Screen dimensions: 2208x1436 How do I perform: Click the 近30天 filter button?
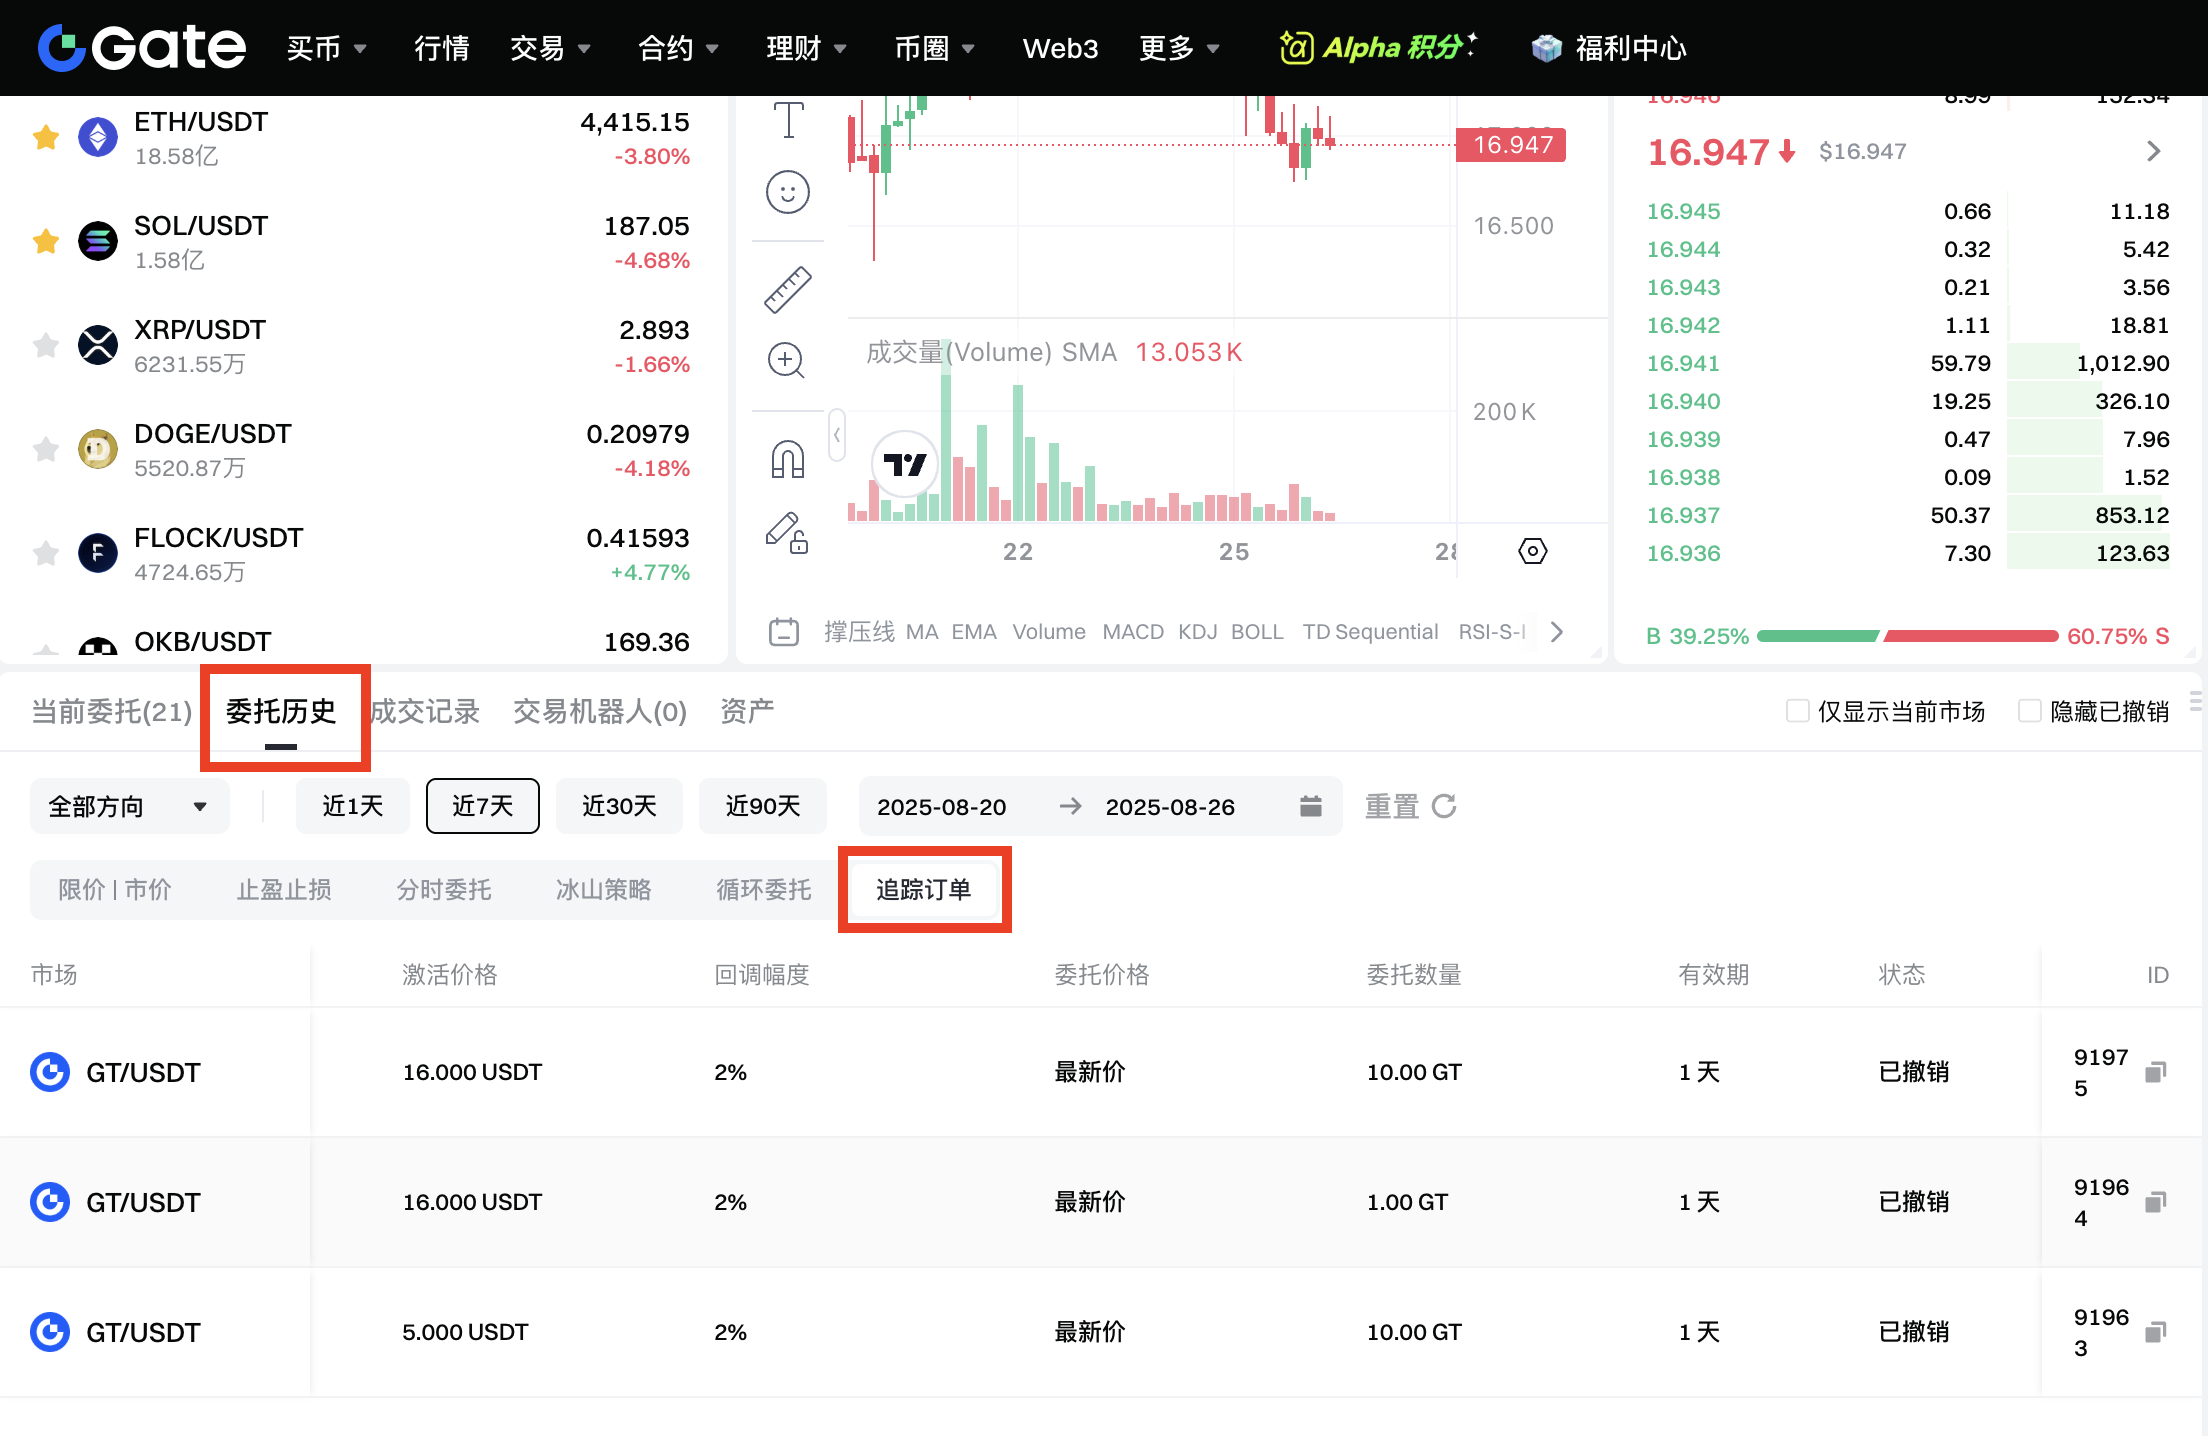(619, 806)
